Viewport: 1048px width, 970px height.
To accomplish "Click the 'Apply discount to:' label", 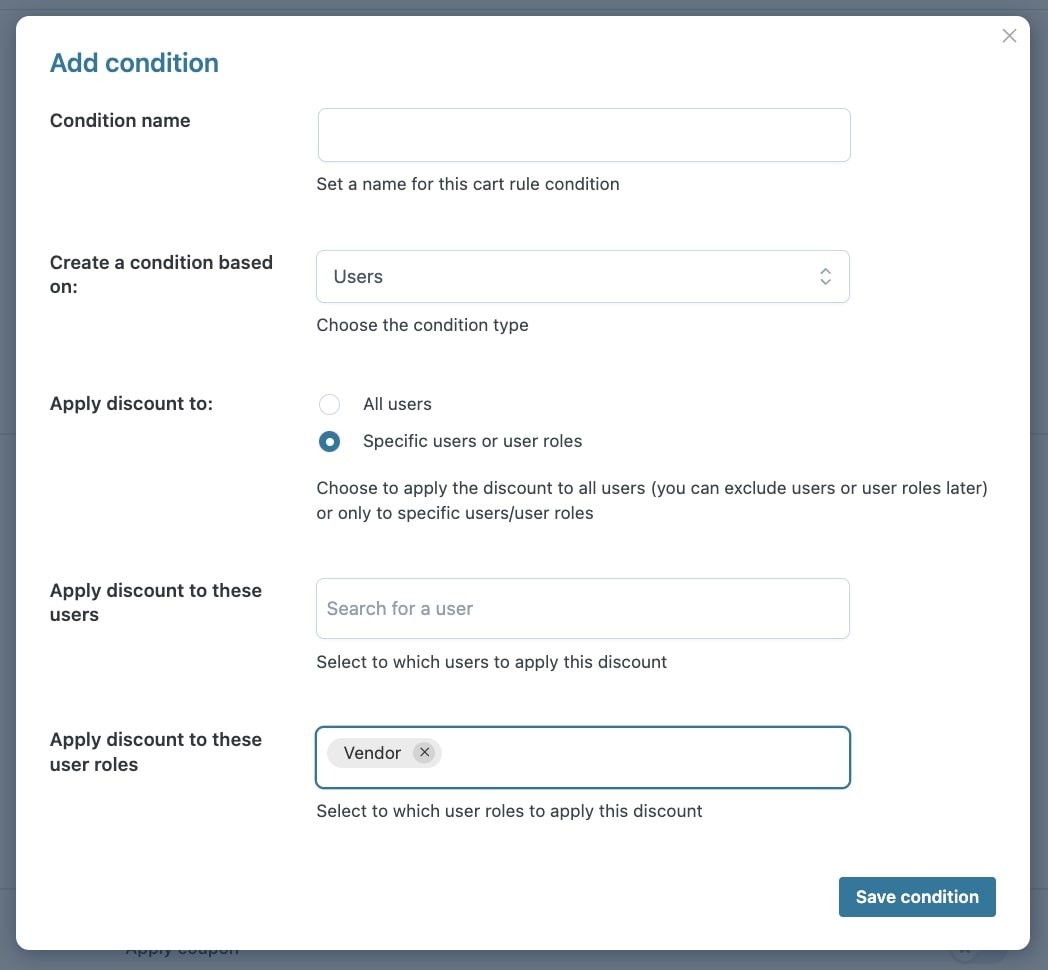I will [131, 404].
